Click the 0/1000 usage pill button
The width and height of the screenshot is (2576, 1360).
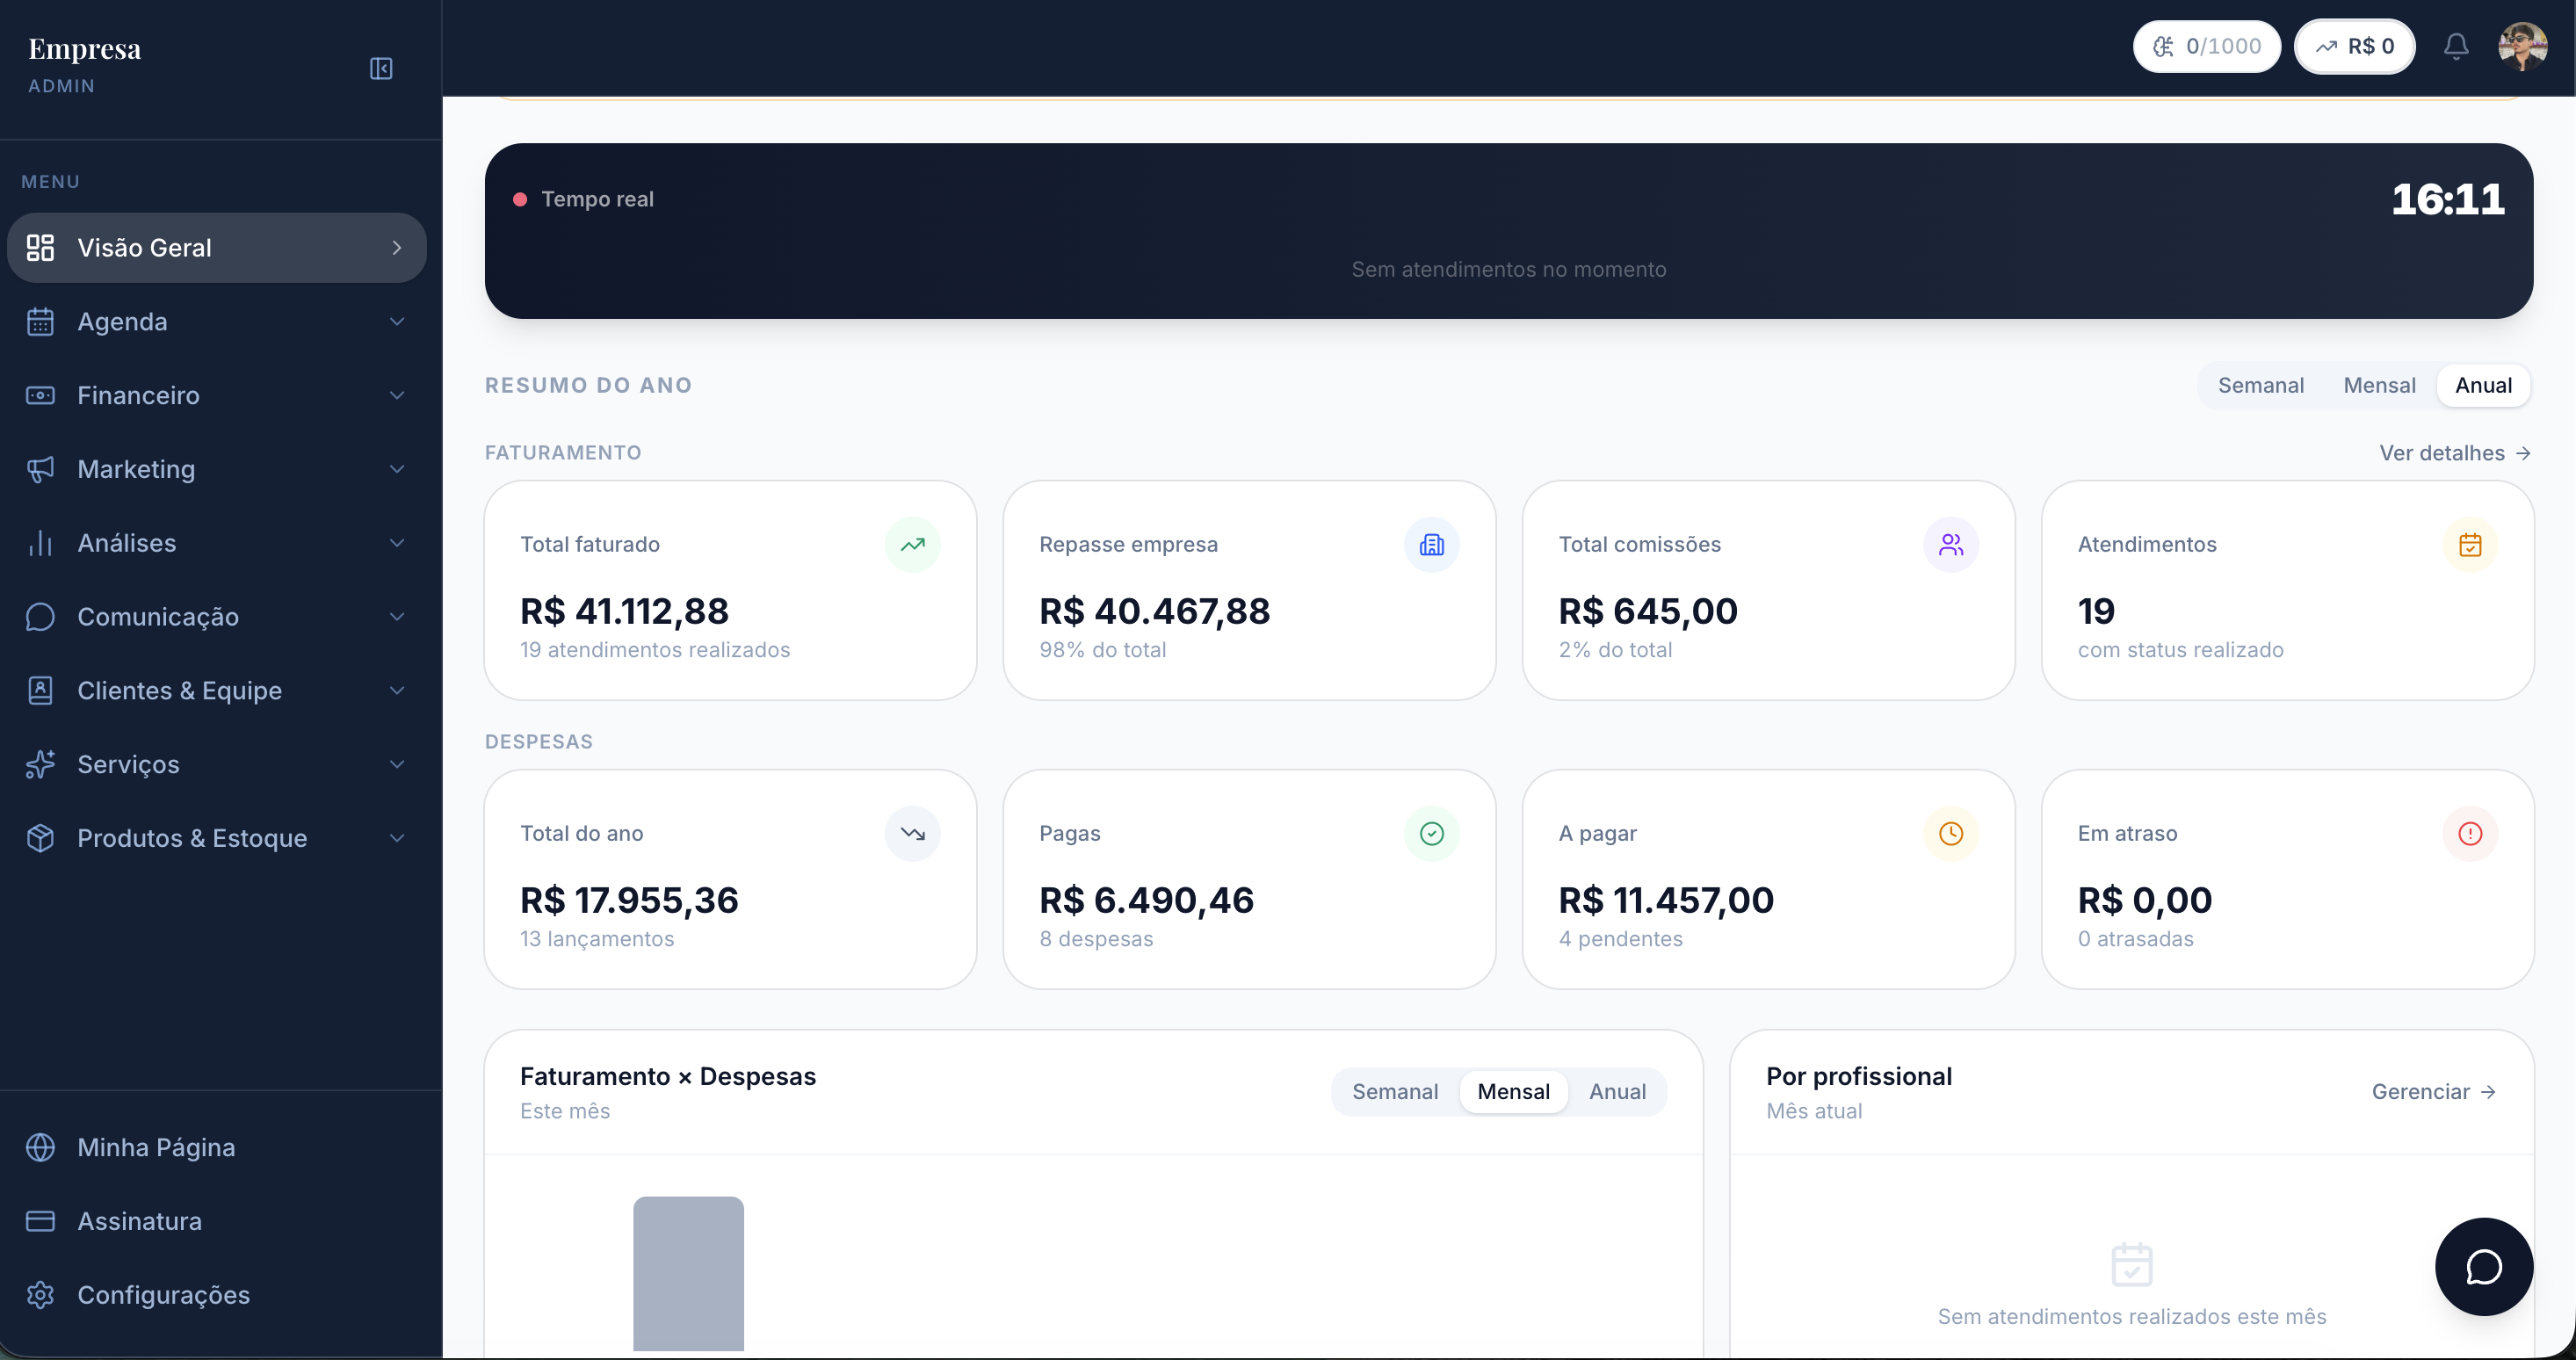(2206, 46)
